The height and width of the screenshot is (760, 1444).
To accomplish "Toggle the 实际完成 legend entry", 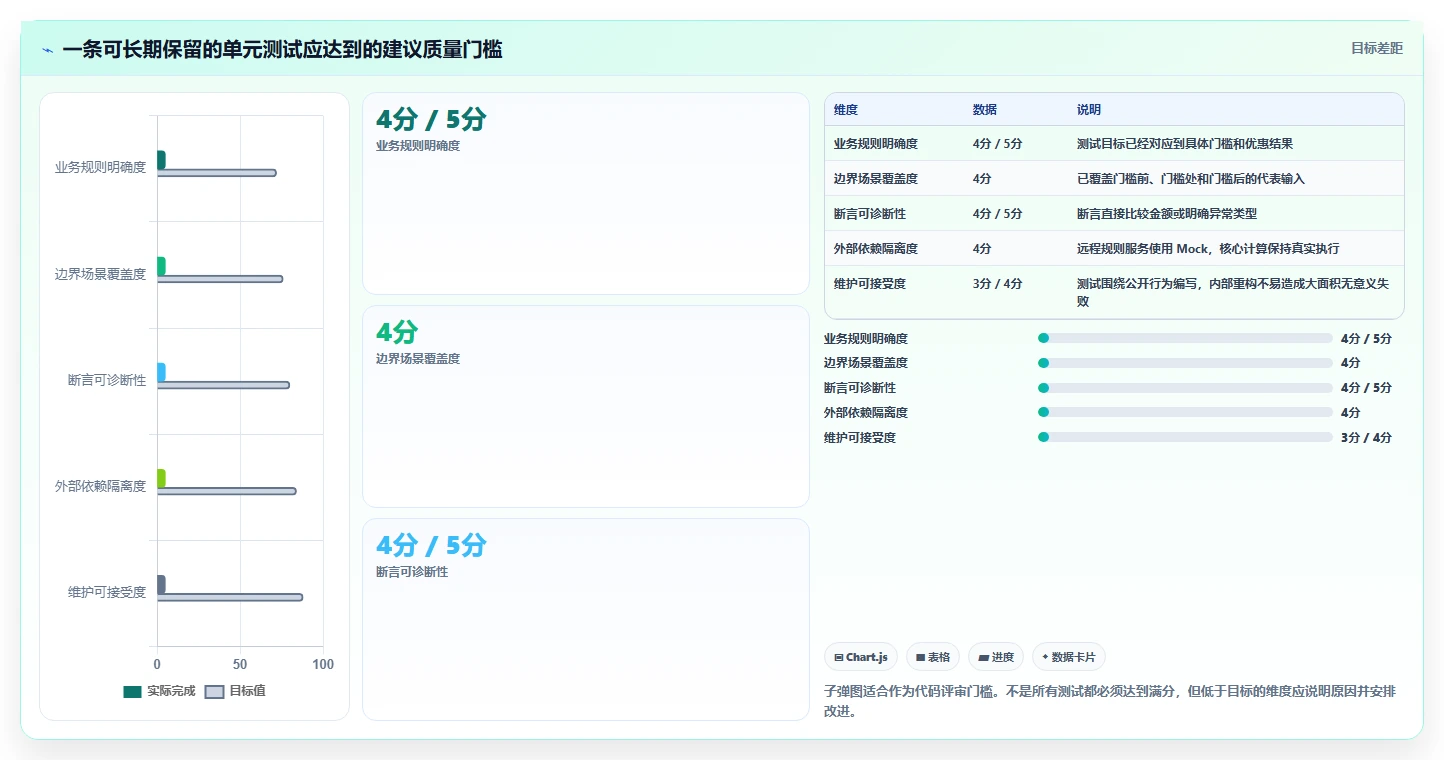I will click(x=159, y=691).
